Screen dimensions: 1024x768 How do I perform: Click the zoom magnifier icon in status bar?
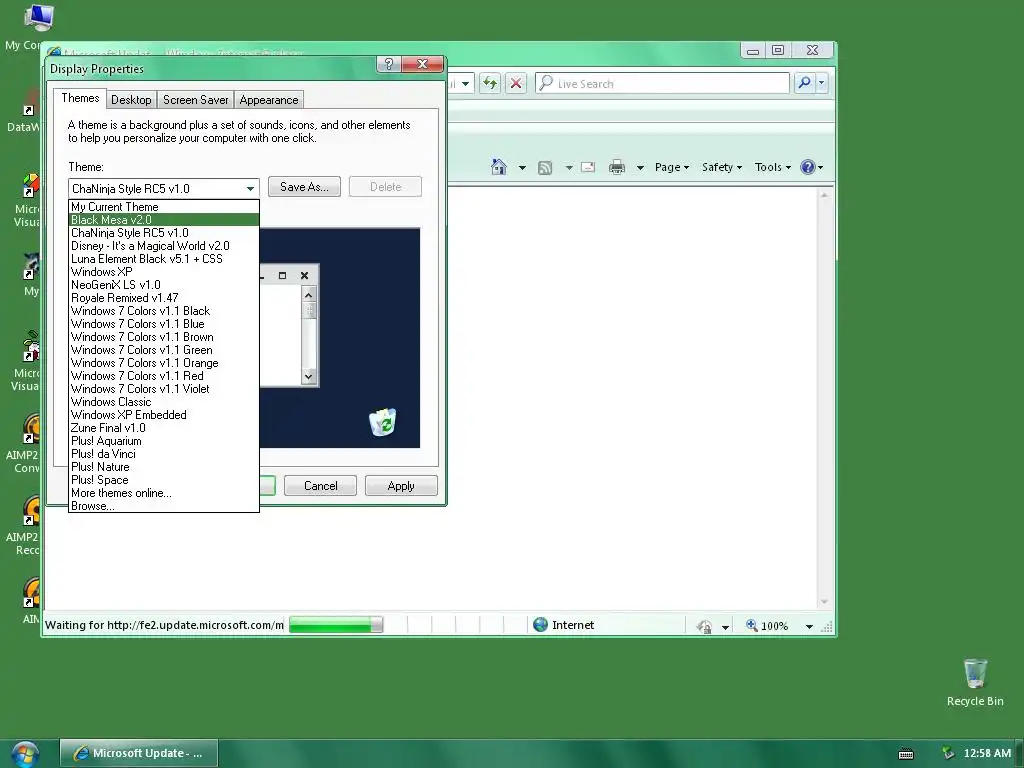pyautogui.click(x=752, y=626)
